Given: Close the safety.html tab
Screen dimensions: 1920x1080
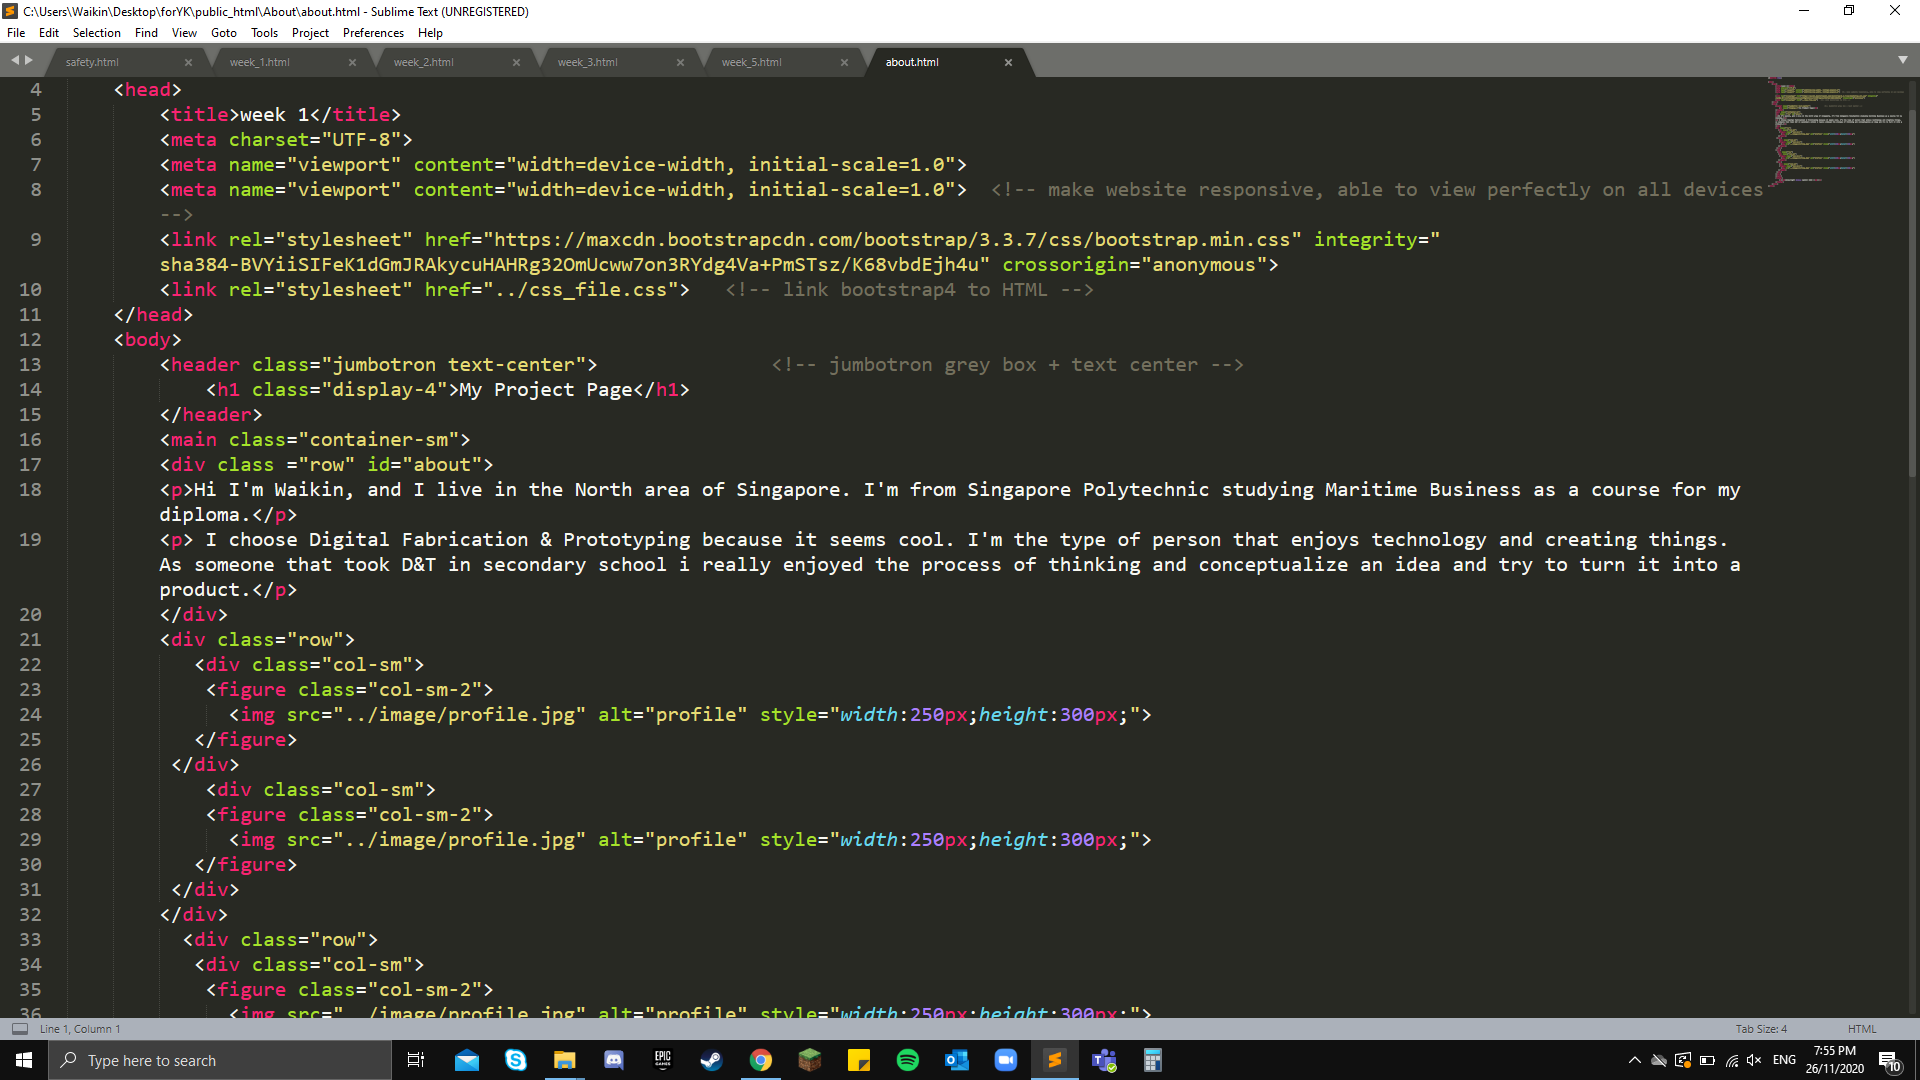Looking at the screenshot, I should (x=188, y=62).
